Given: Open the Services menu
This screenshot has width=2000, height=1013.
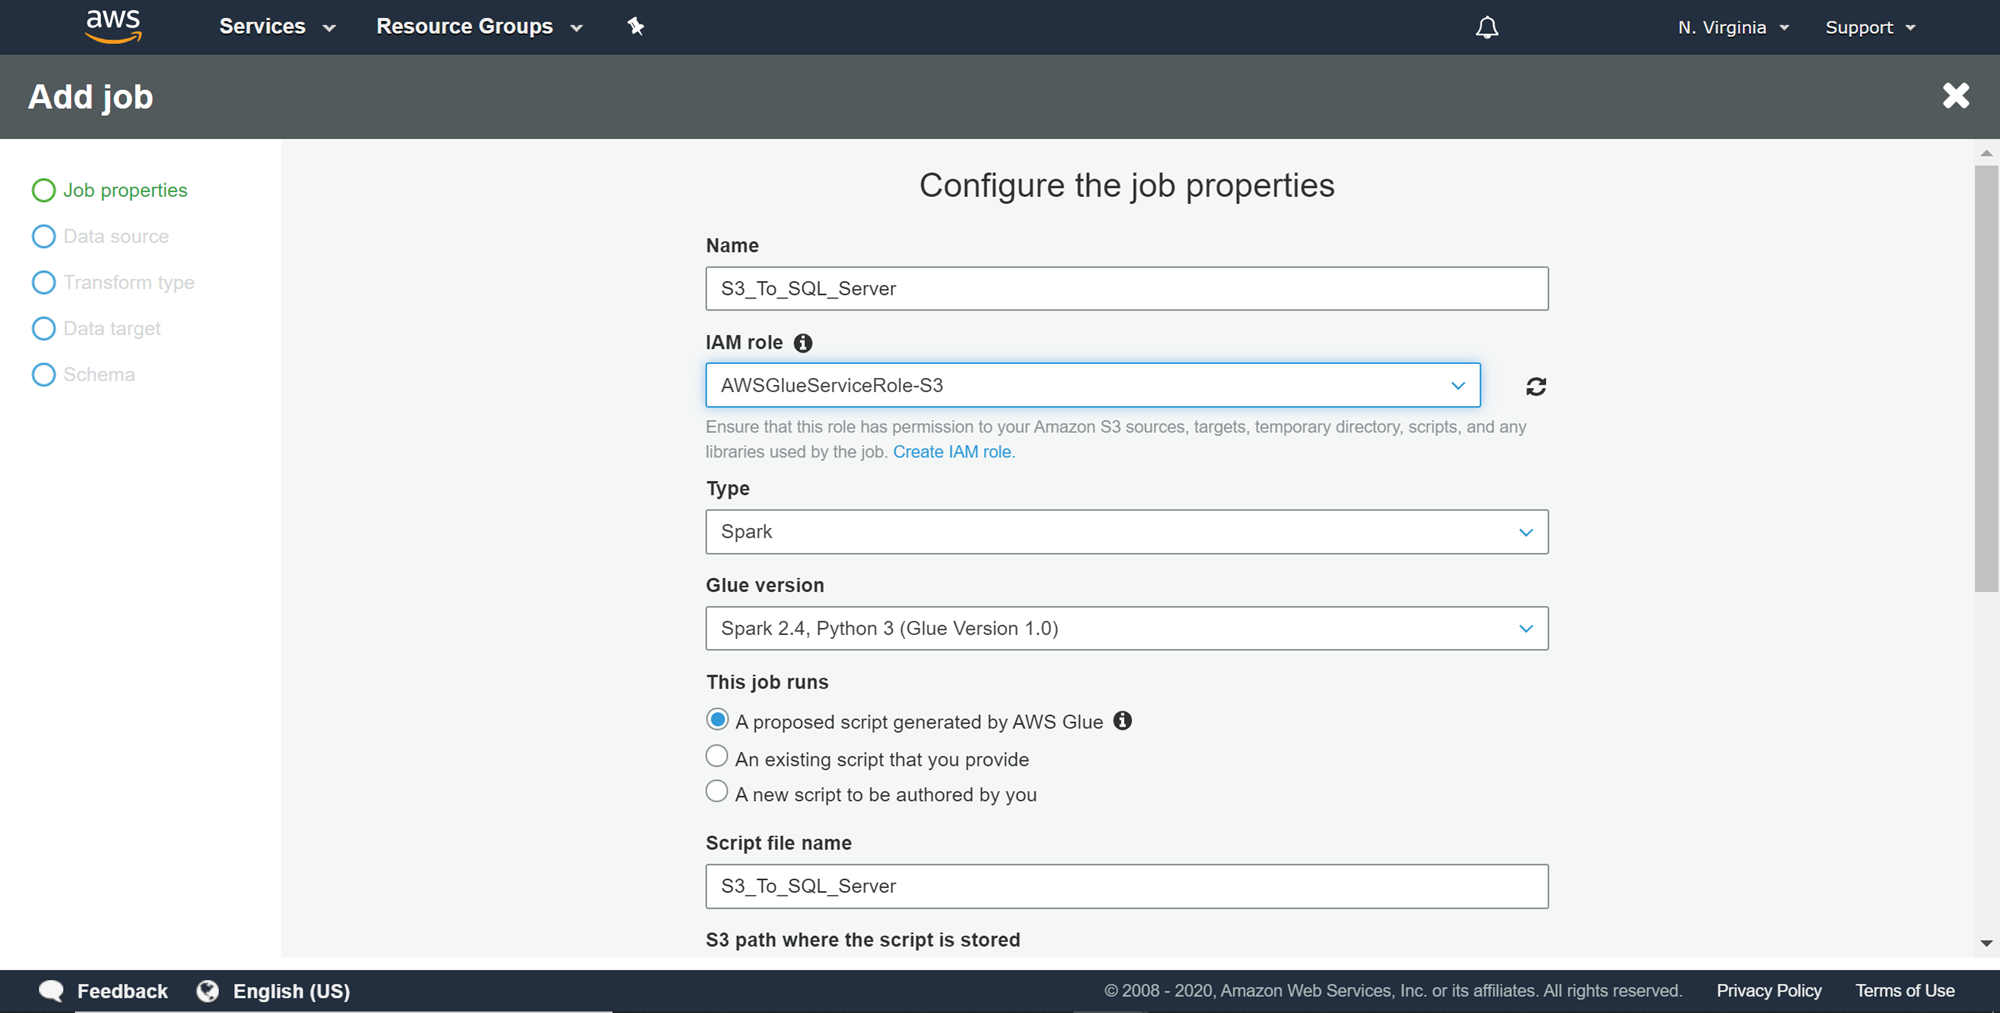Looking at the screenshot, I should (276, 27).
